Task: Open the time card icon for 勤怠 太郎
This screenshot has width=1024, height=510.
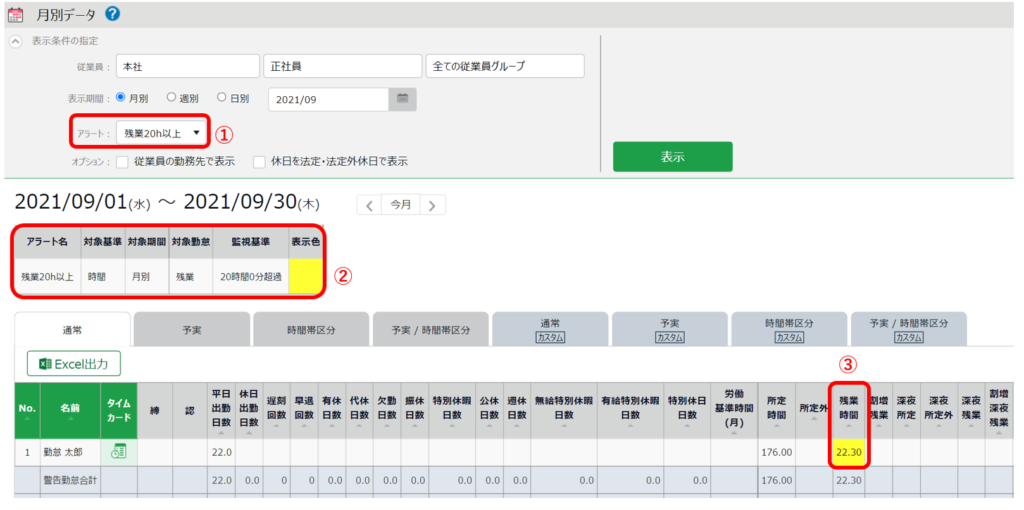Action: (118, 451)
